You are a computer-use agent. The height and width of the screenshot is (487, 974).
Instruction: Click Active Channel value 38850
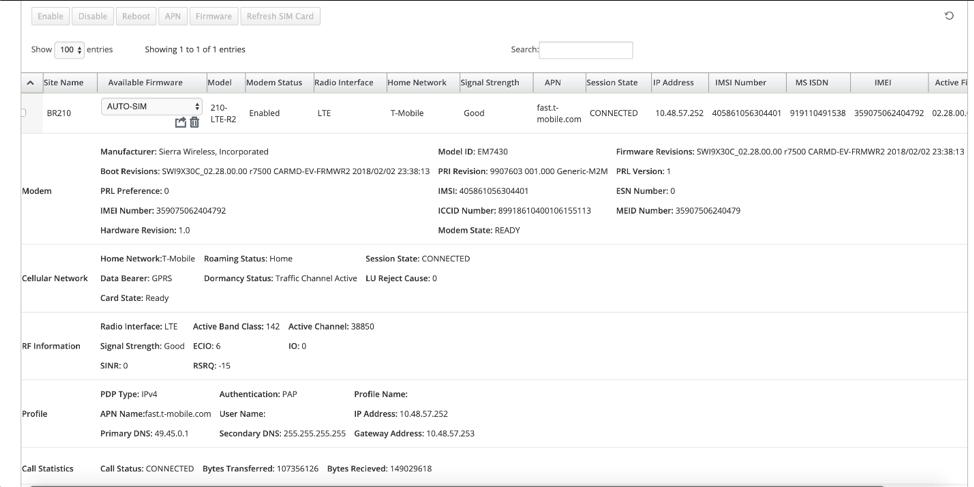click(362, 326)
